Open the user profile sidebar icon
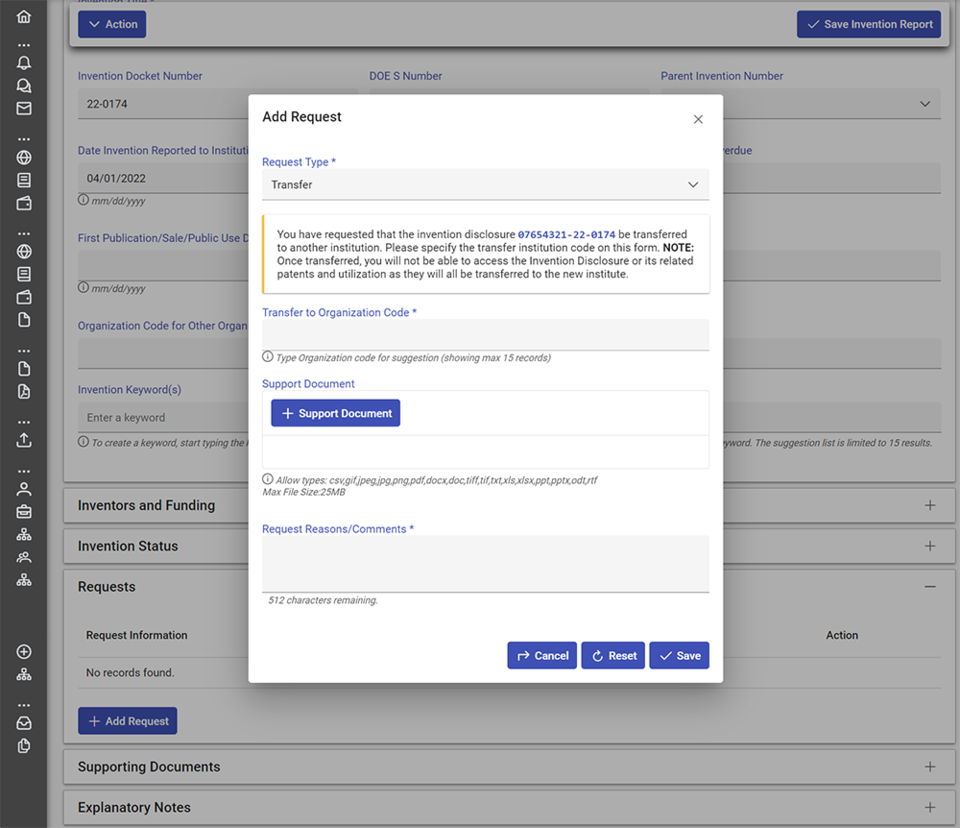Viewport: 960px width, 828px height. pyautogui.click(x=24, y=487)
